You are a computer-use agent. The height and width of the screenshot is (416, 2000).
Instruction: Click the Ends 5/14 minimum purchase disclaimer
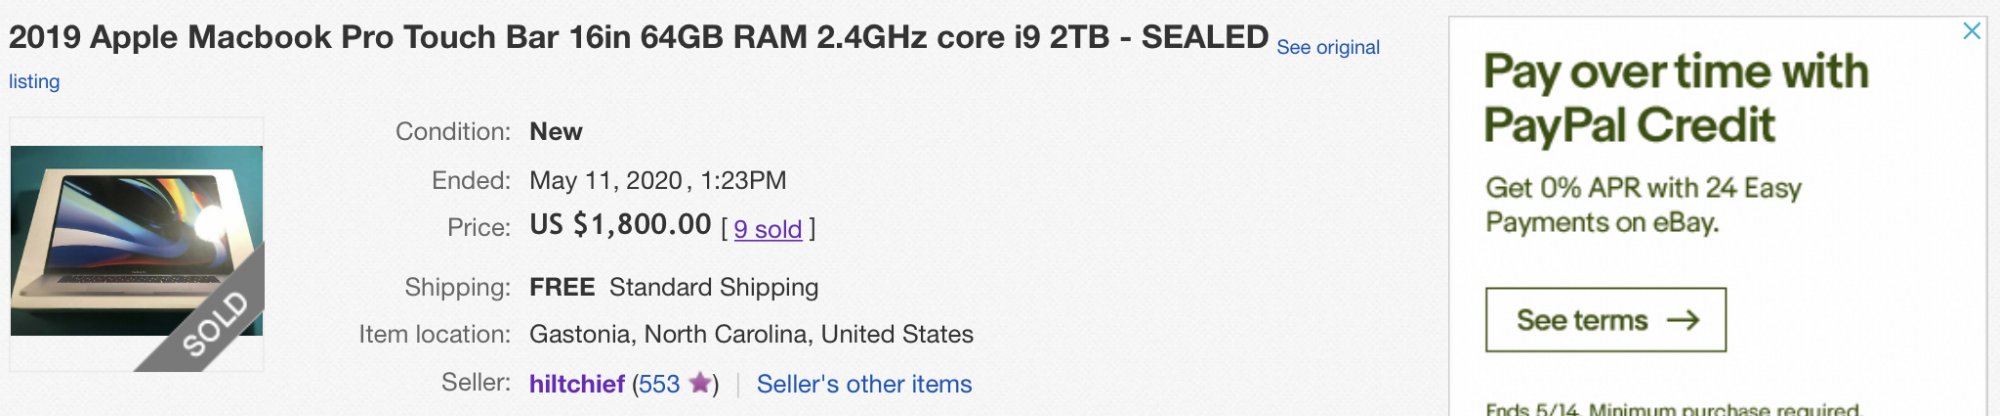coord(1672,409)
